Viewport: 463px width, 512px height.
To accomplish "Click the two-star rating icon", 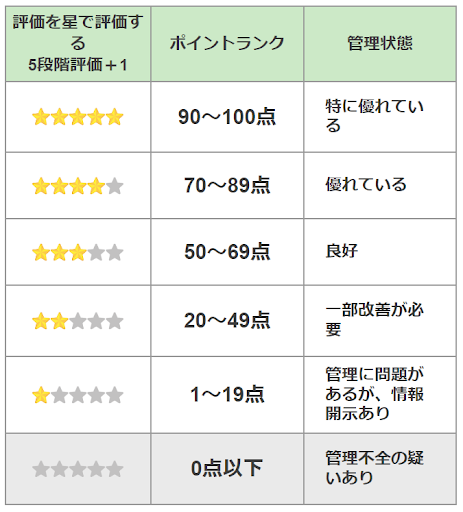I will (78, 321).
